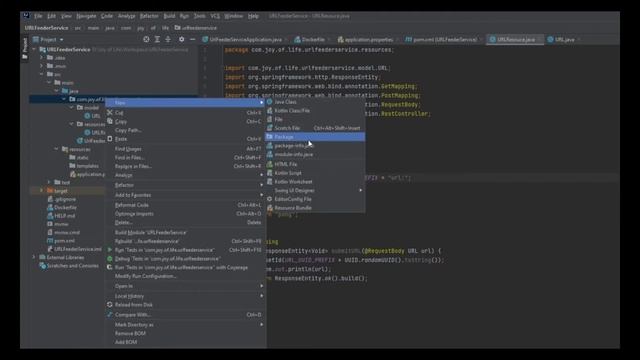Click the HTML File icon in the submenu
This screenshot has width=640, height=360.
click(x=269, y=164)
